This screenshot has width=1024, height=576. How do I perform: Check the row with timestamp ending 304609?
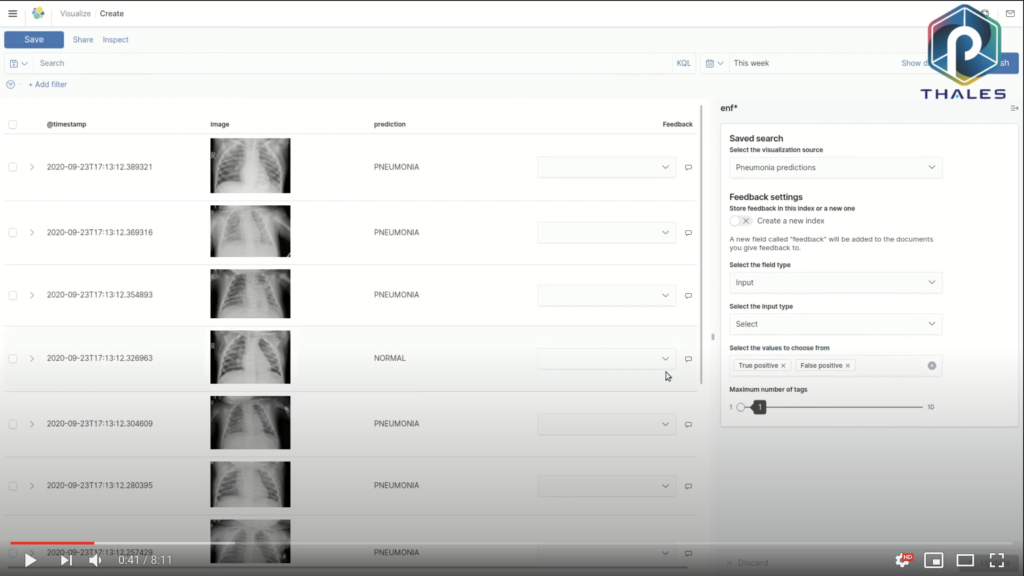[x=12, y=424]
